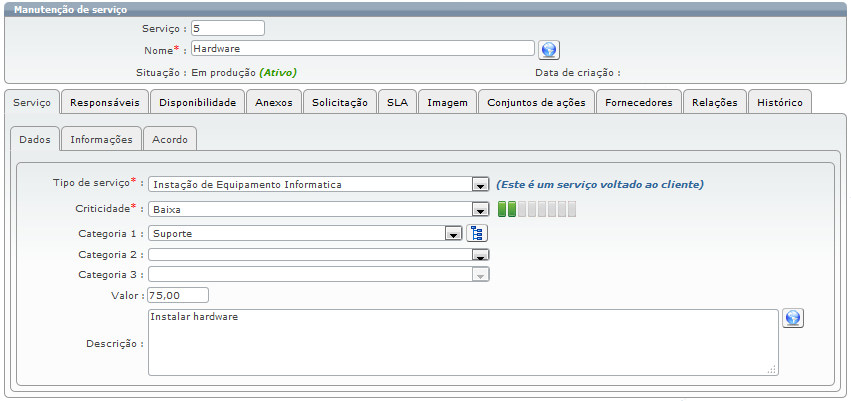The image size is (851, 401).
Task: Click the globe icon beside the Descrição box
Action: pyautogui.click(x=793, y=318)
